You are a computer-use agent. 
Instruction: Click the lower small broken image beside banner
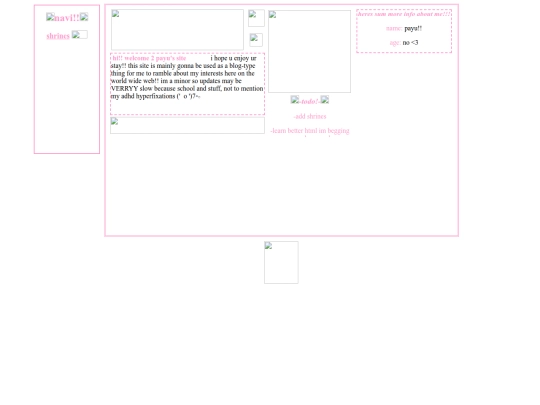point(256,40)
